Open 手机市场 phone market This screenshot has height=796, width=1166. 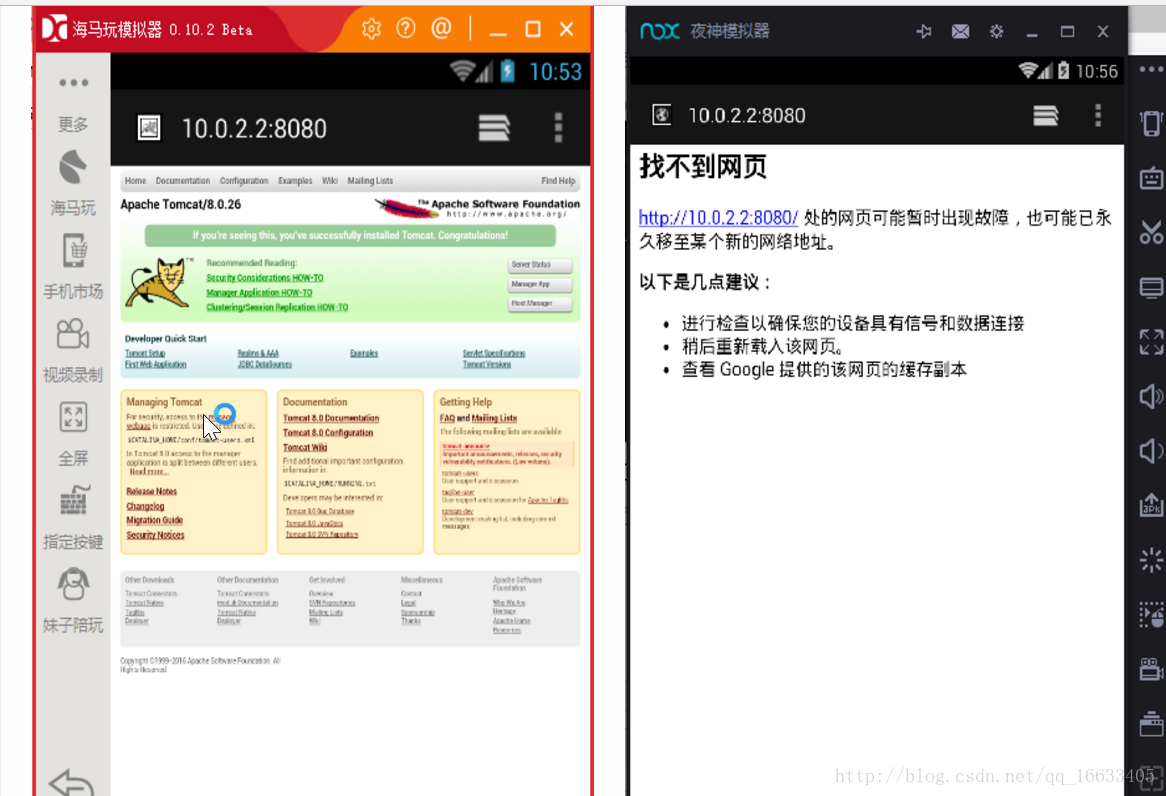(73, 266)
